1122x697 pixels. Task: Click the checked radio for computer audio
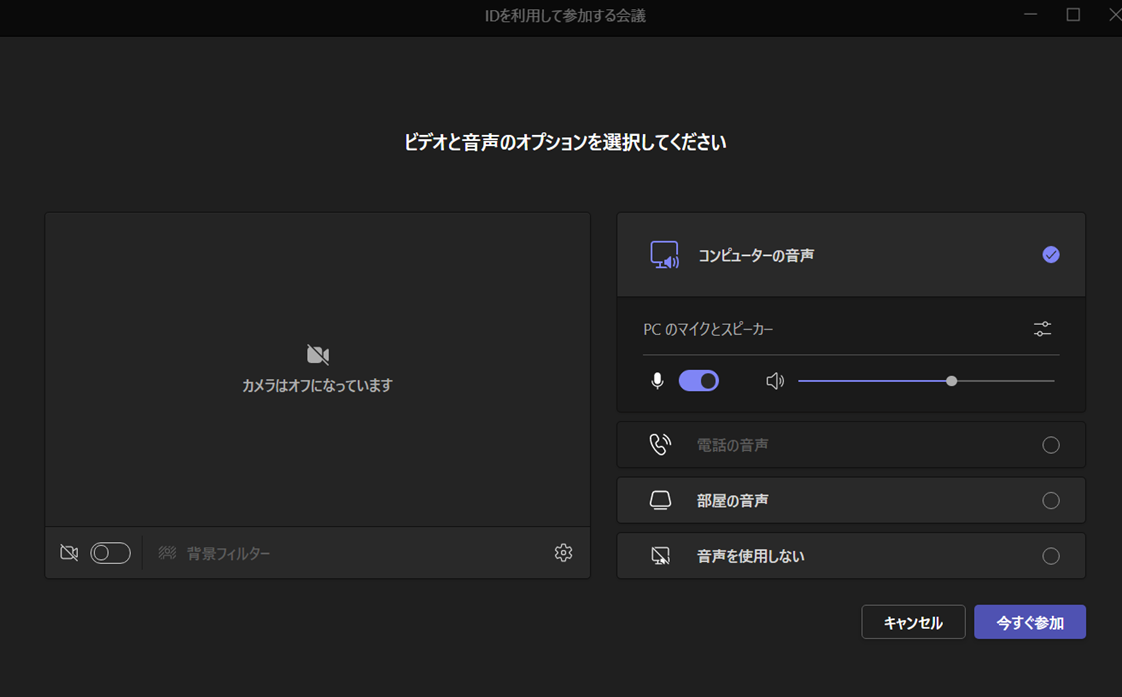point(1050,255)
